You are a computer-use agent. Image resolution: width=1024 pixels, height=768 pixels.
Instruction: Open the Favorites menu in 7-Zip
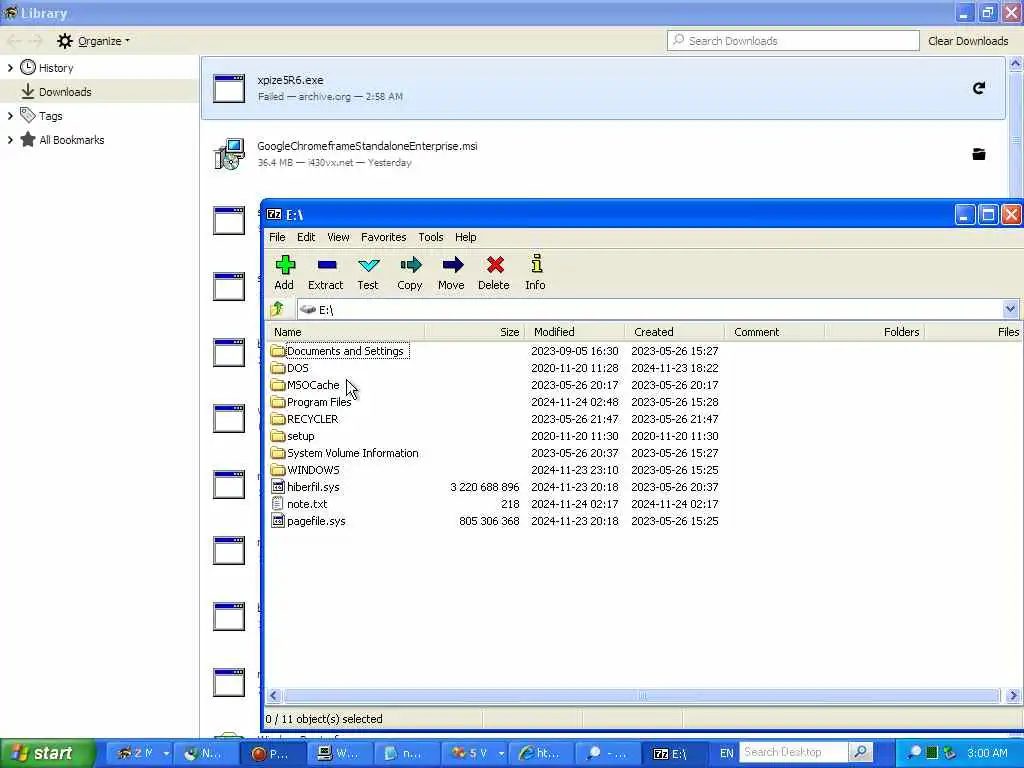[x=383, y=237]
